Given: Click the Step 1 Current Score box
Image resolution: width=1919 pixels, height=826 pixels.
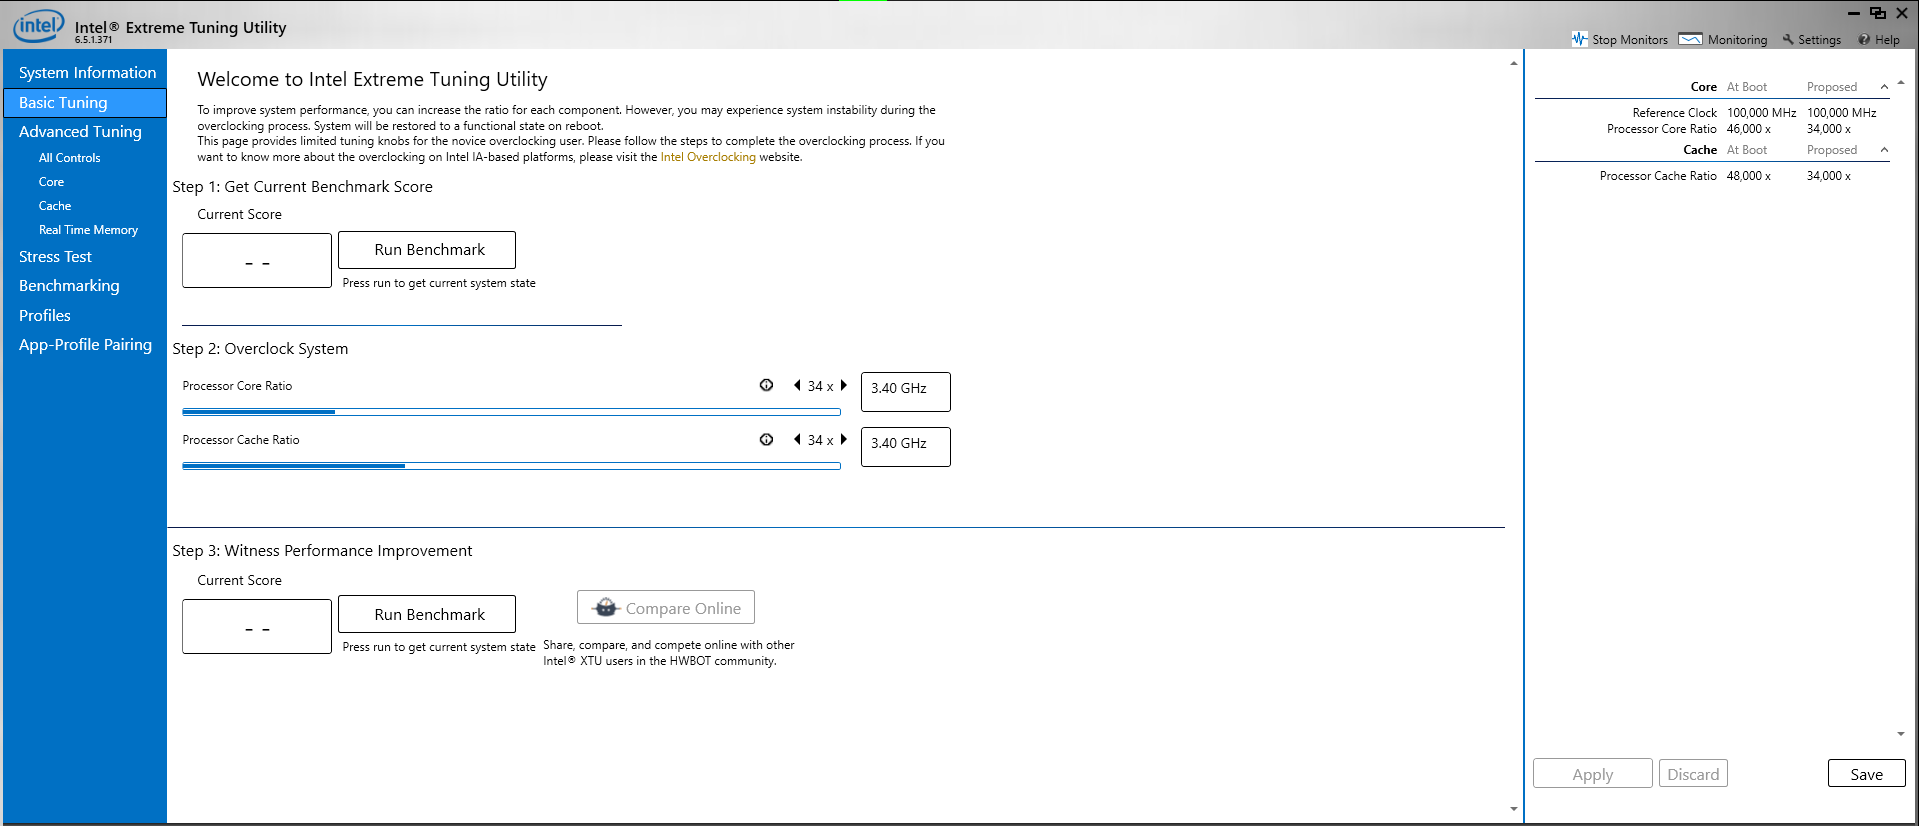Looking at the screenshot, I should 257,261.
